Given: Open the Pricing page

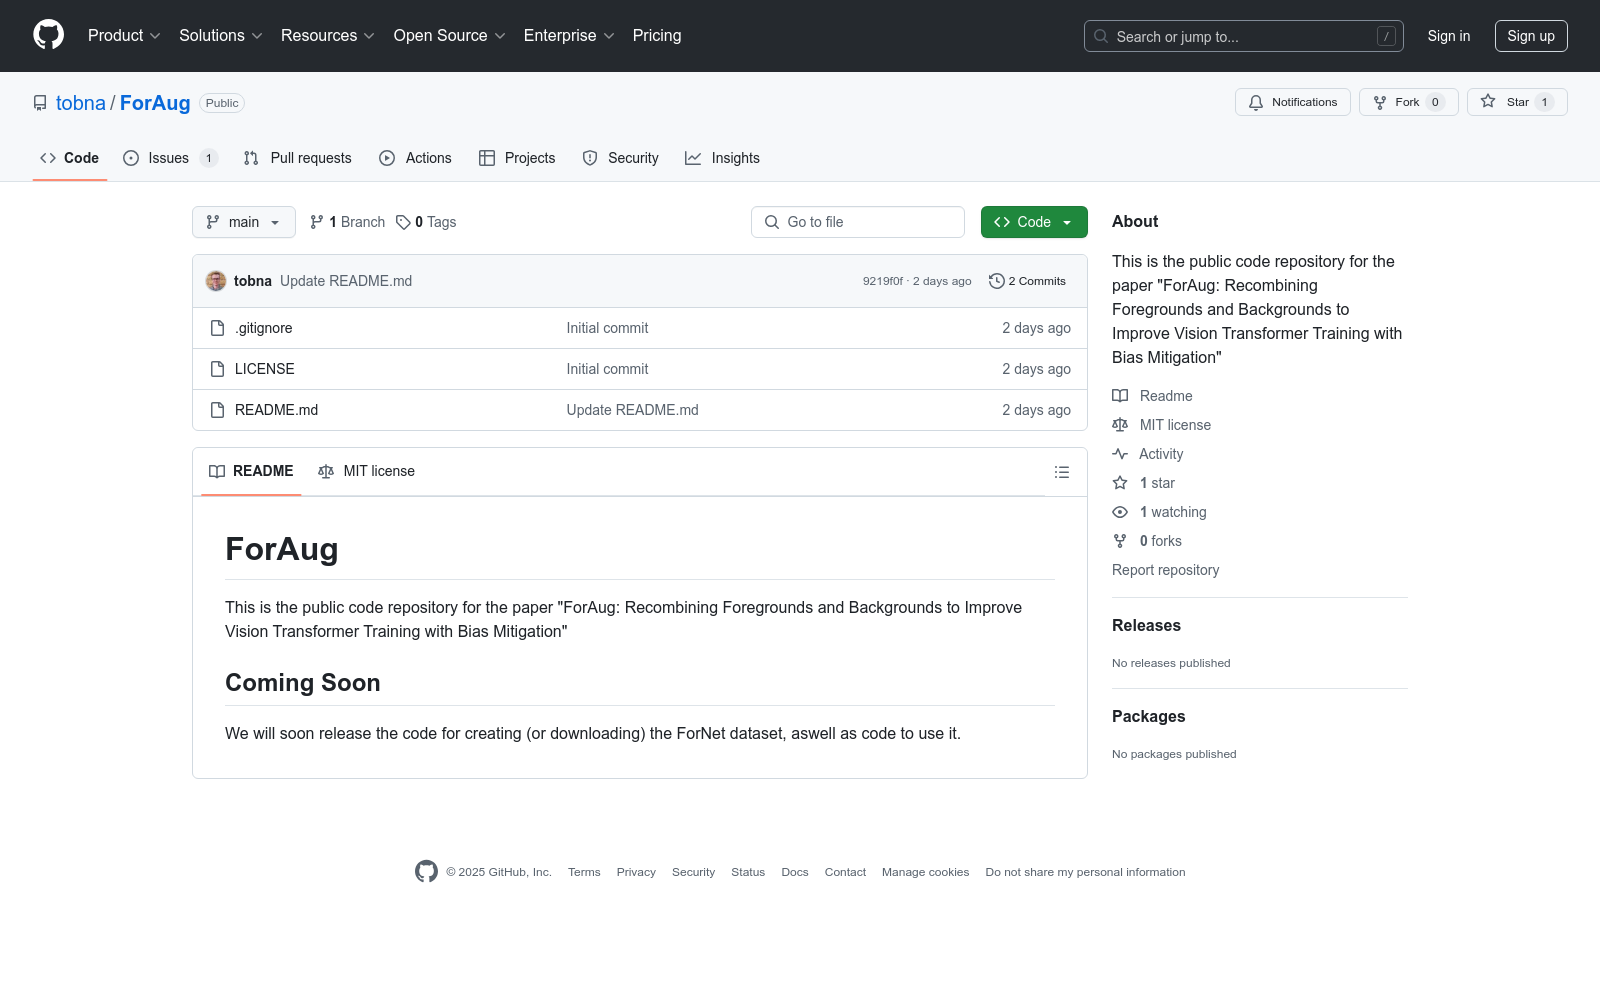Looking at the screenshot, I should [657, 35].
